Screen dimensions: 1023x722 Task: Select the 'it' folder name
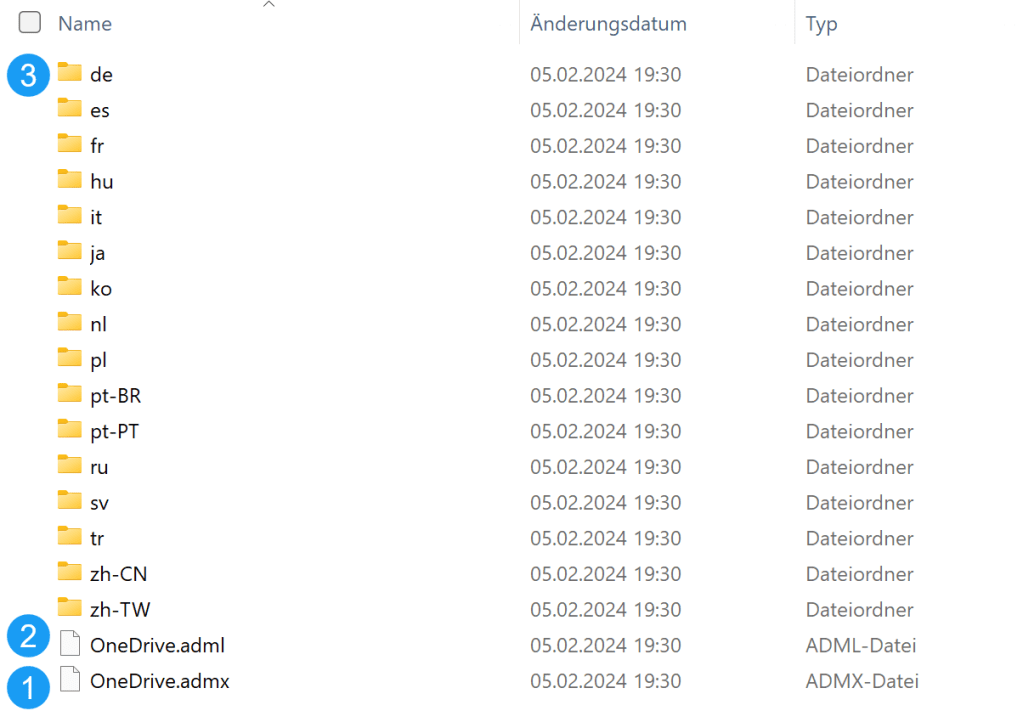(x=96, y=217)
